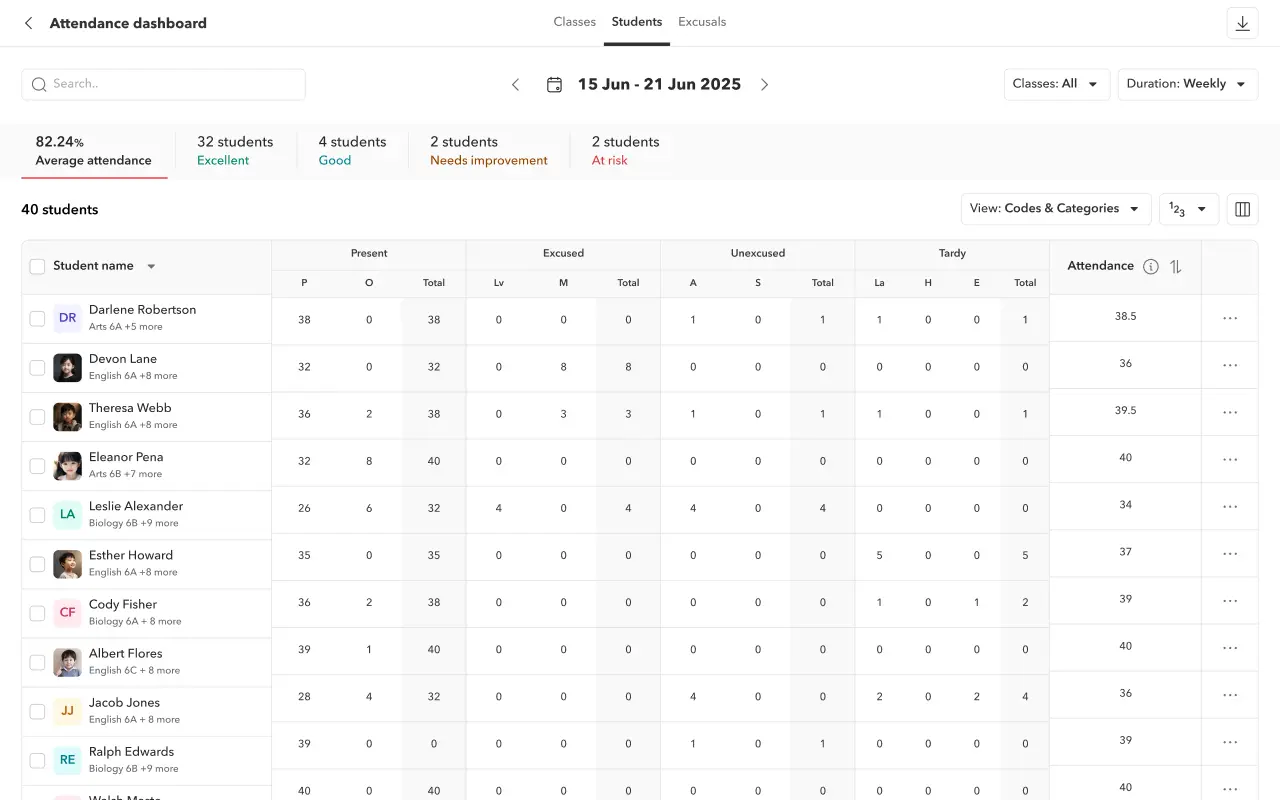The width and height of the screenshot is (1280, 800).
Task: Toggle the select-all students checkbox
Action: point(37,266)
